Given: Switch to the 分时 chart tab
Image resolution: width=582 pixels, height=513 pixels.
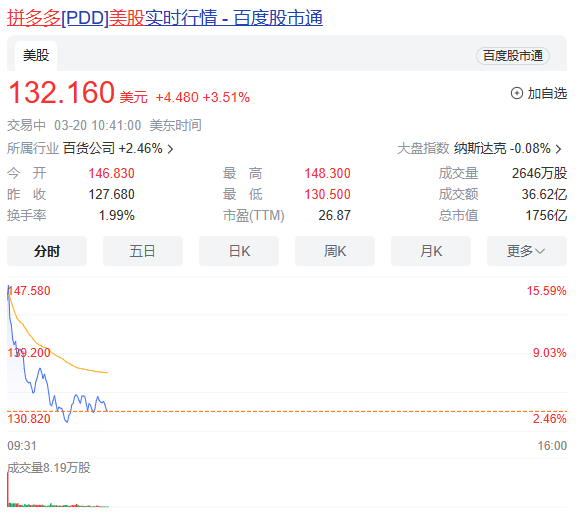Looking at the screenshot, I should point(47,251).
